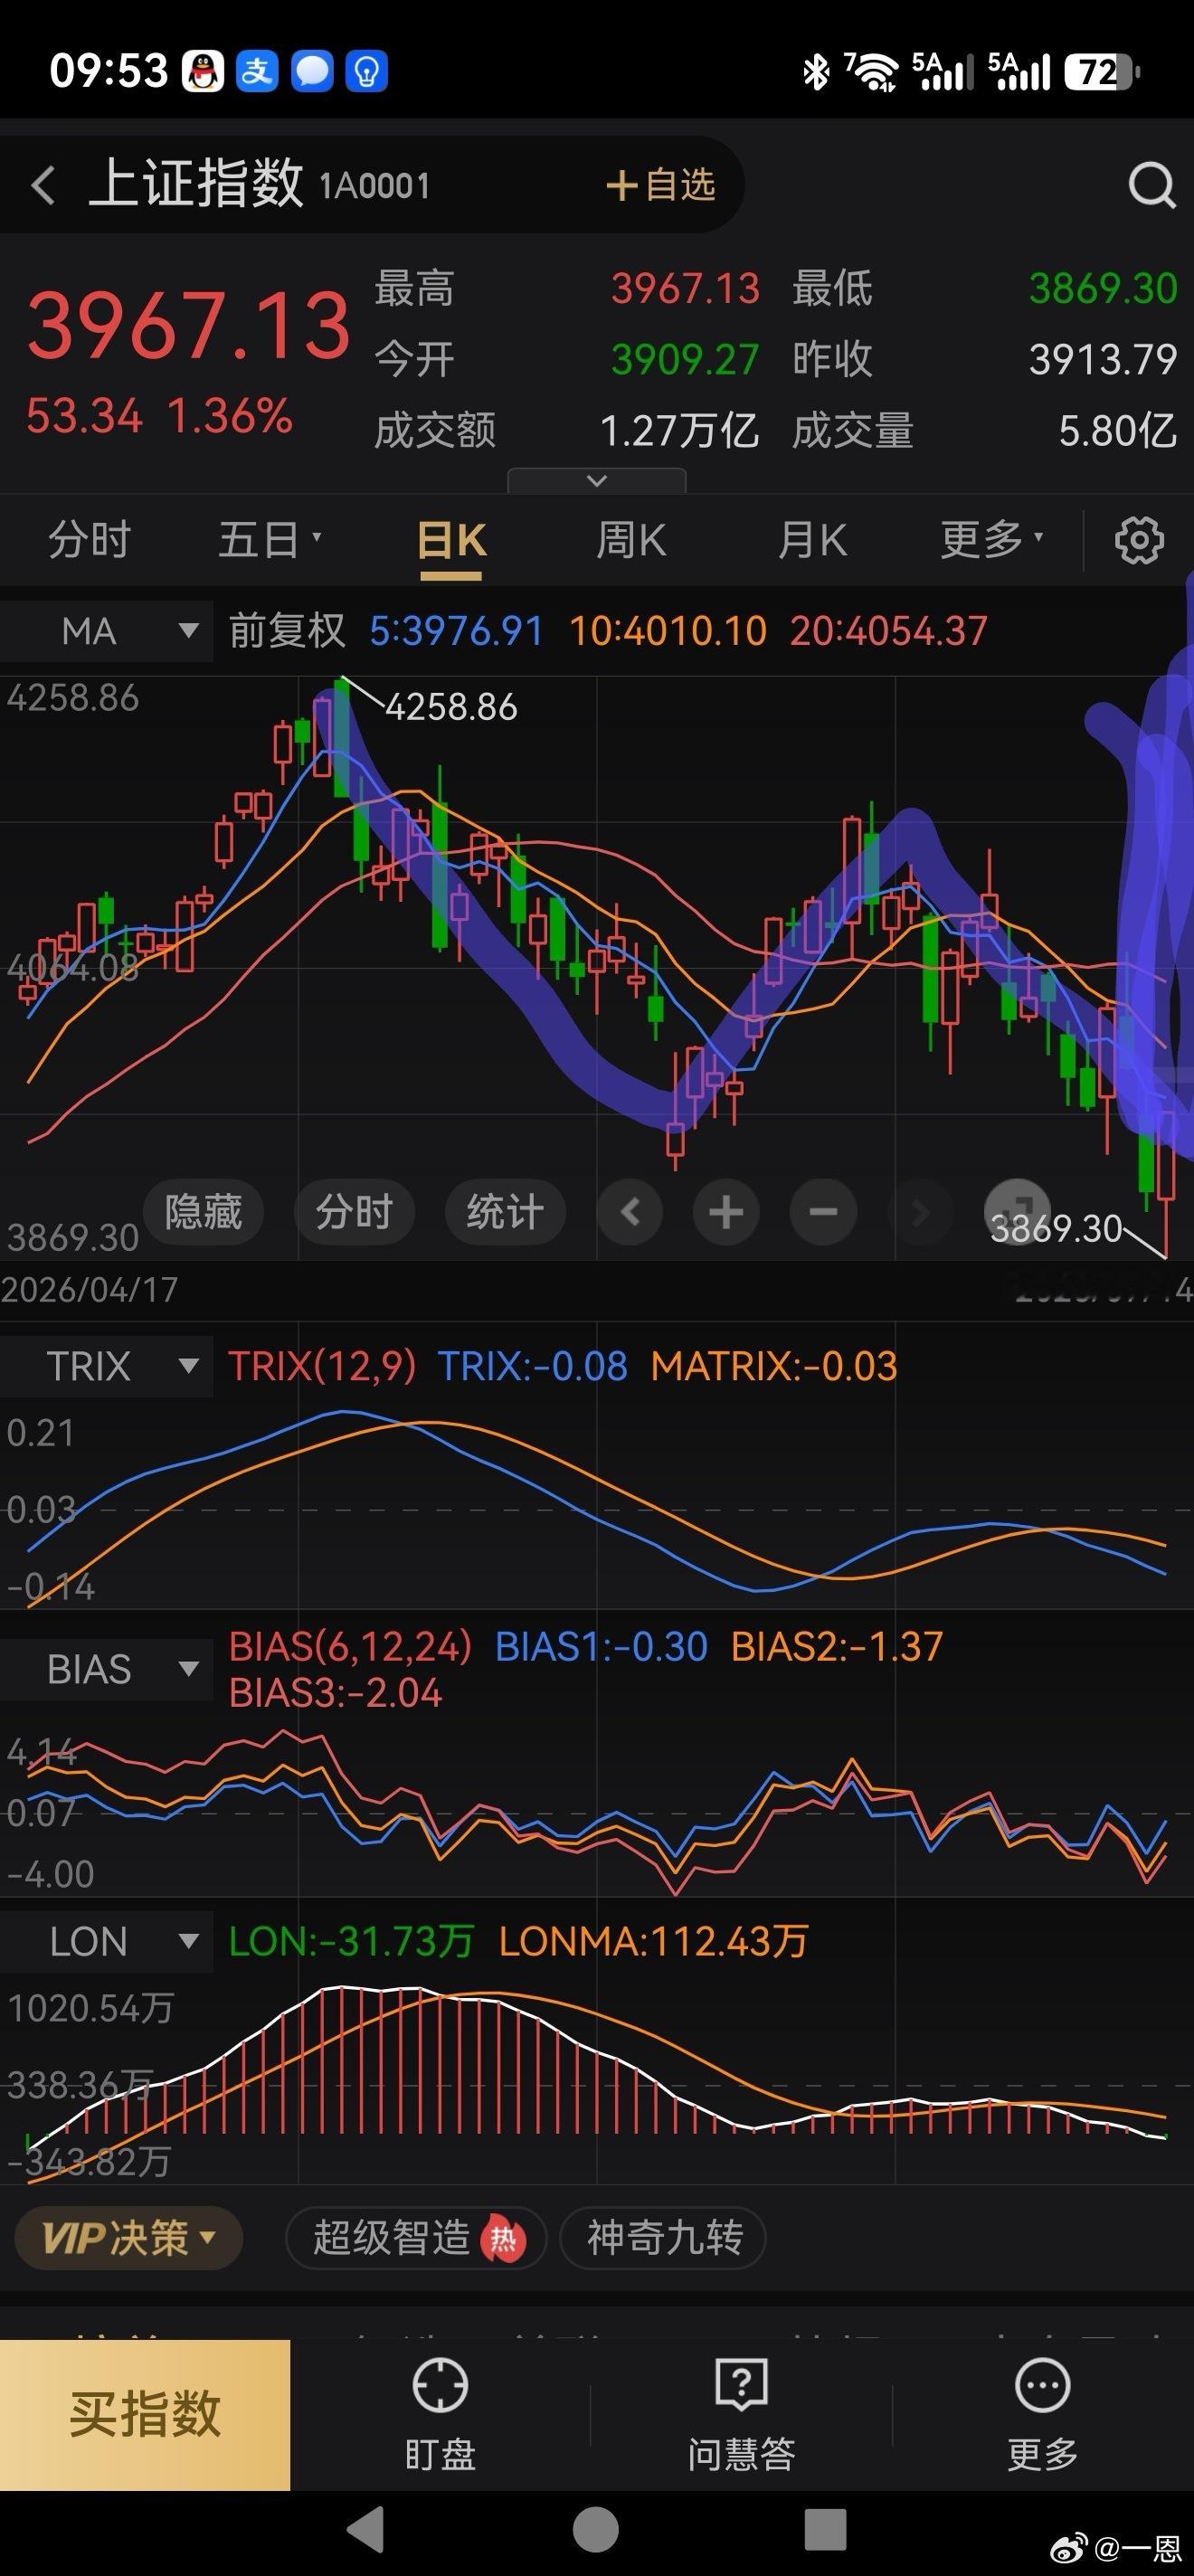Tap current price 3967.13
The width and height of the screenshot is (1194, 2576).
click(188, 325)
